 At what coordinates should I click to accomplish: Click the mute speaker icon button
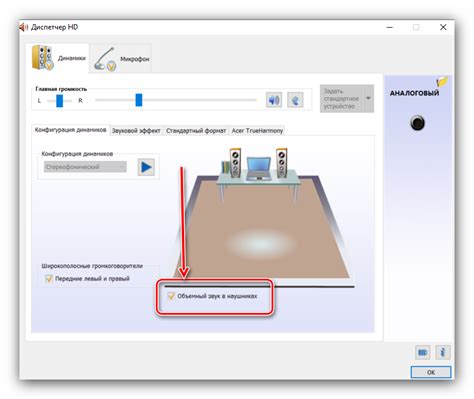coord(274,100)
